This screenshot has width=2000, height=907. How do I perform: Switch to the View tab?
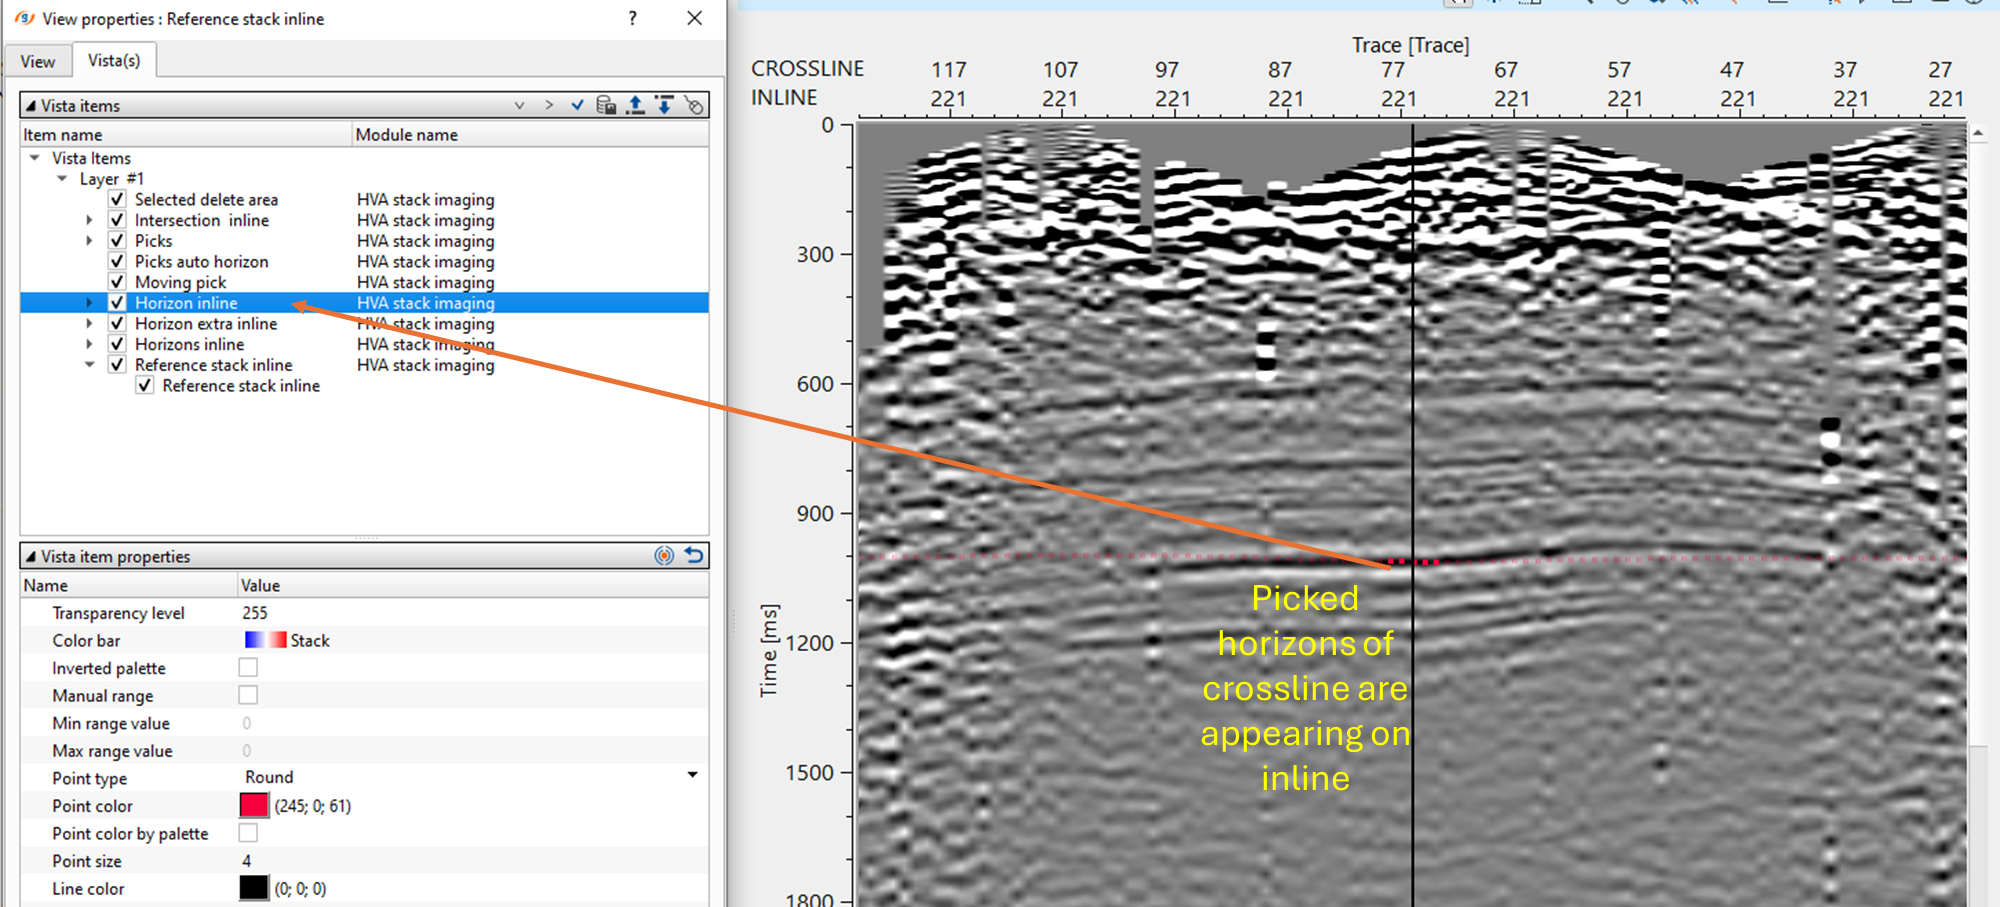pos(38,61)
